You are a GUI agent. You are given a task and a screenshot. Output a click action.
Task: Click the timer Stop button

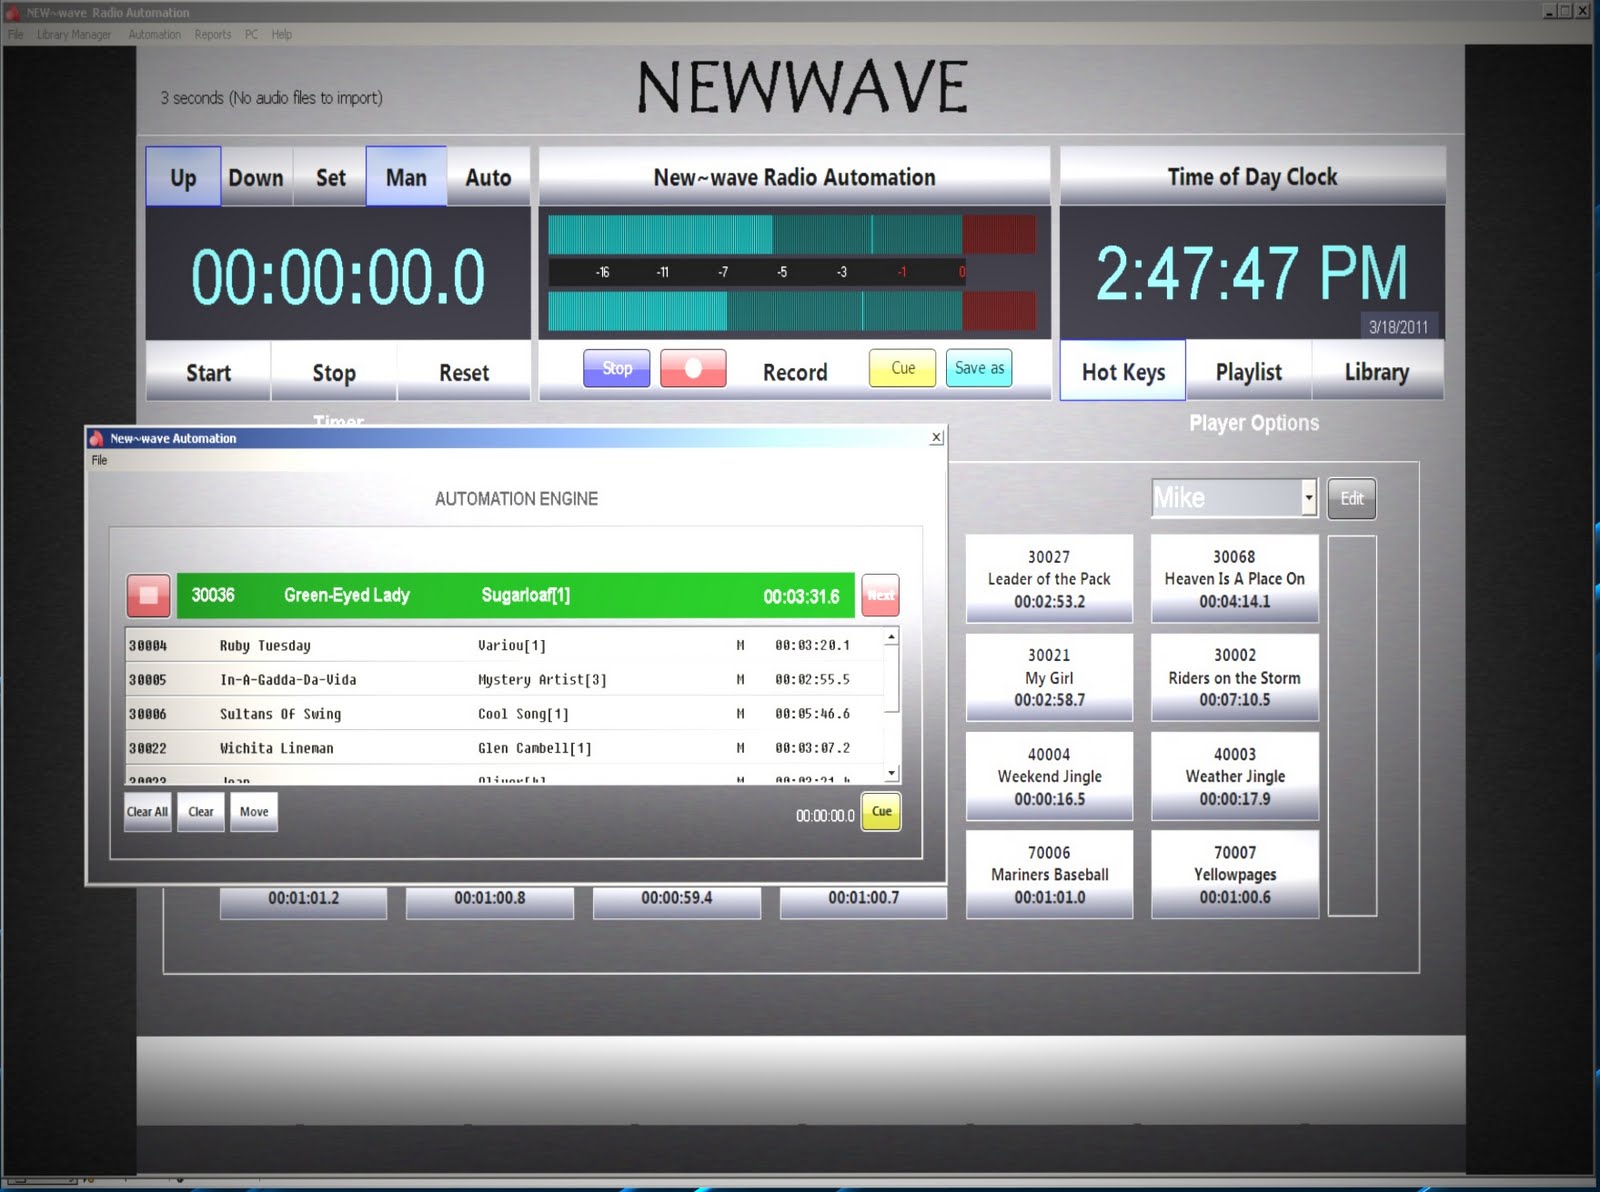pyautogui.click(x=334, y=372)
